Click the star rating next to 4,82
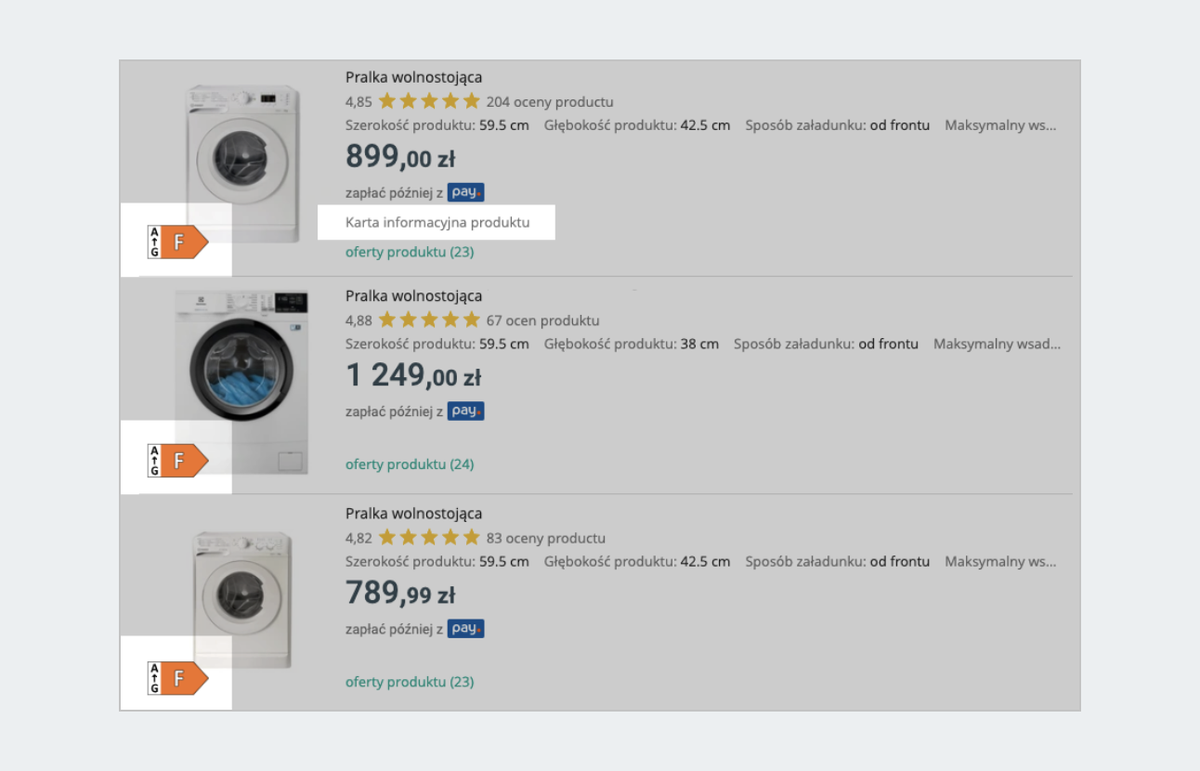This screenshot has height=771, width=1200. pos(429,538)
